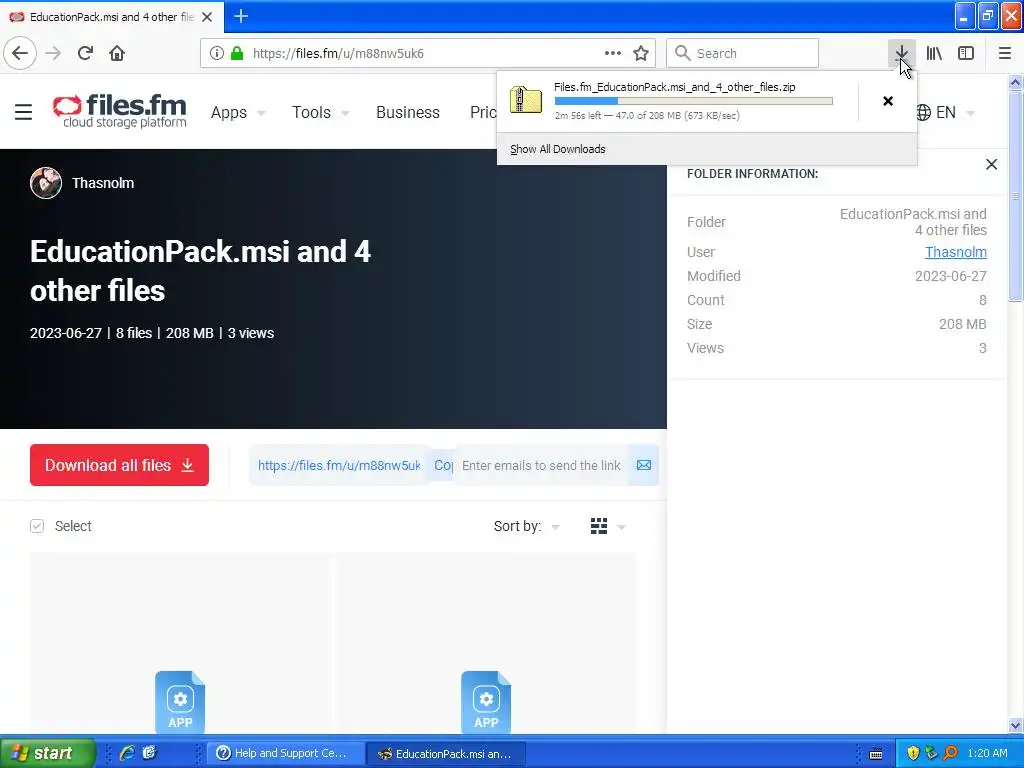
Task: Open a new browser tab
Action: 241,16
